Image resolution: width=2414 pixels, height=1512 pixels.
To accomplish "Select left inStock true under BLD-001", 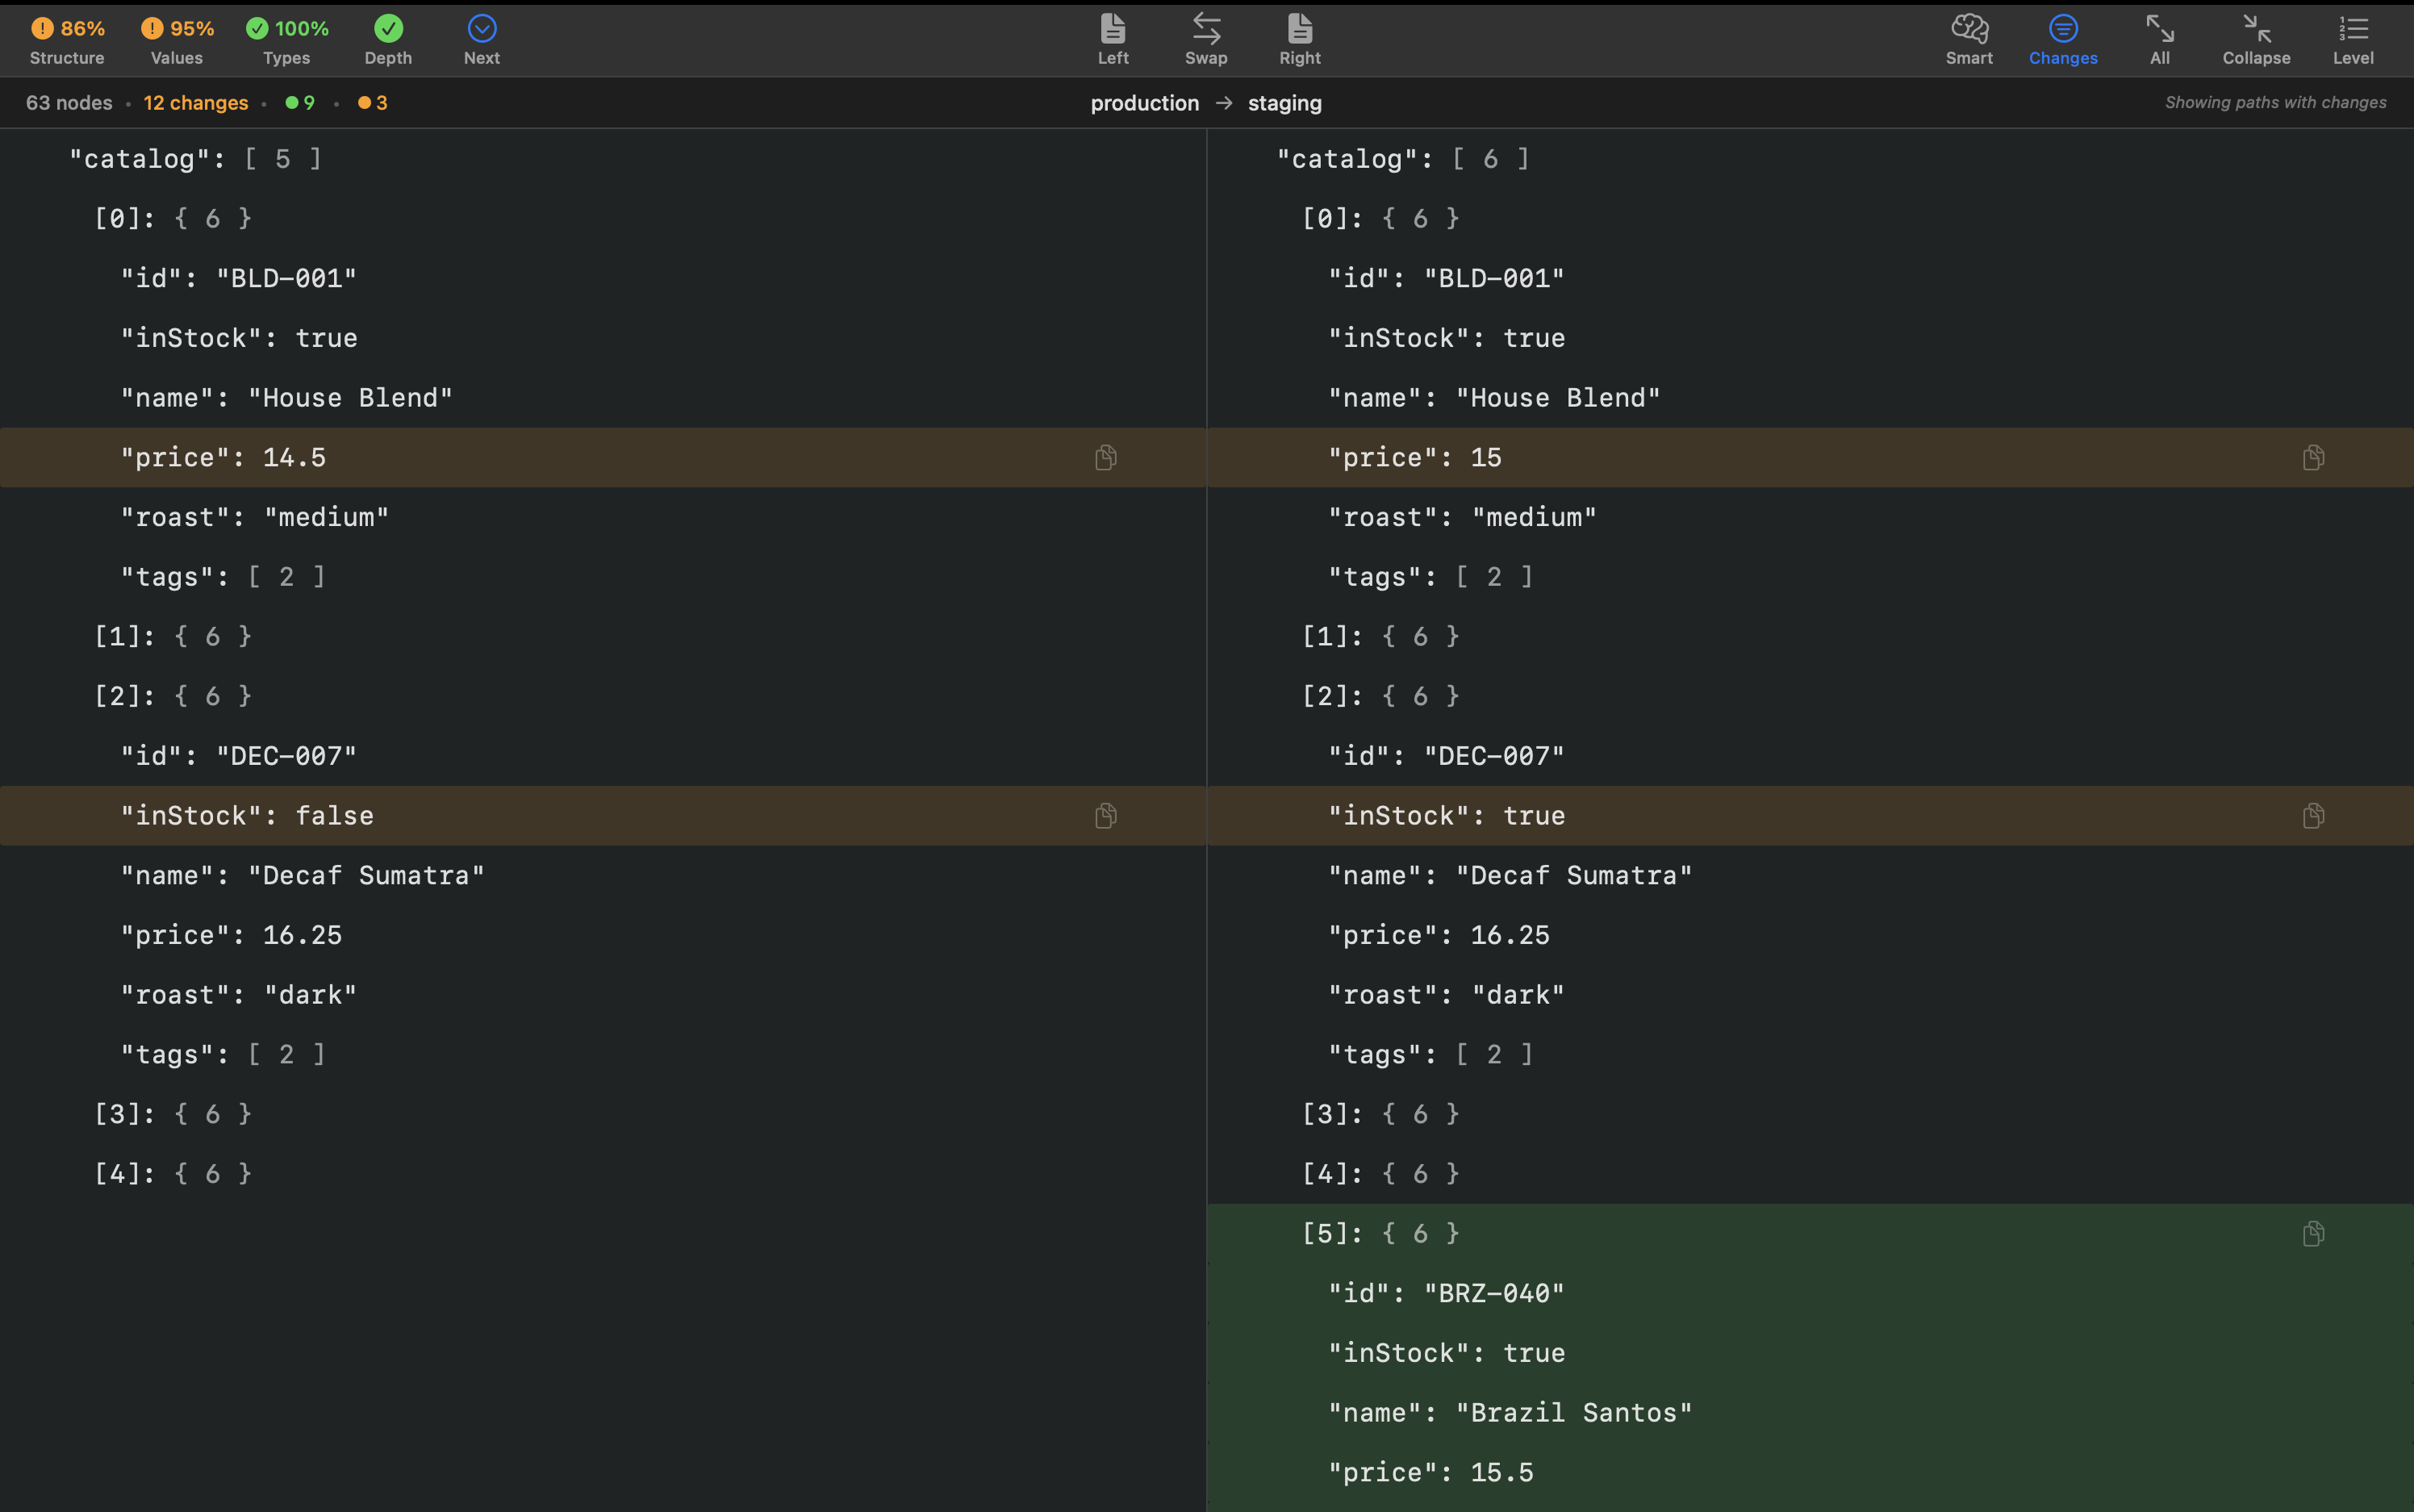I will click(x=603, y=338).
